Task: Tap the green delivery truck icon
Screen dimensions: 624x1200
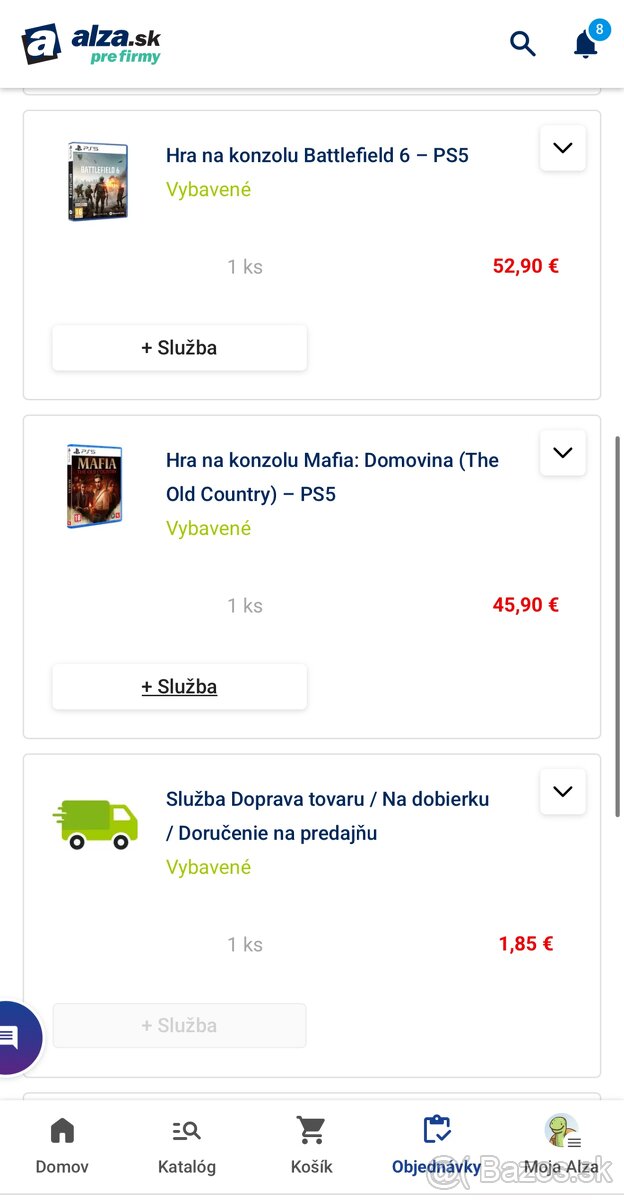Action: pos(95,824)
